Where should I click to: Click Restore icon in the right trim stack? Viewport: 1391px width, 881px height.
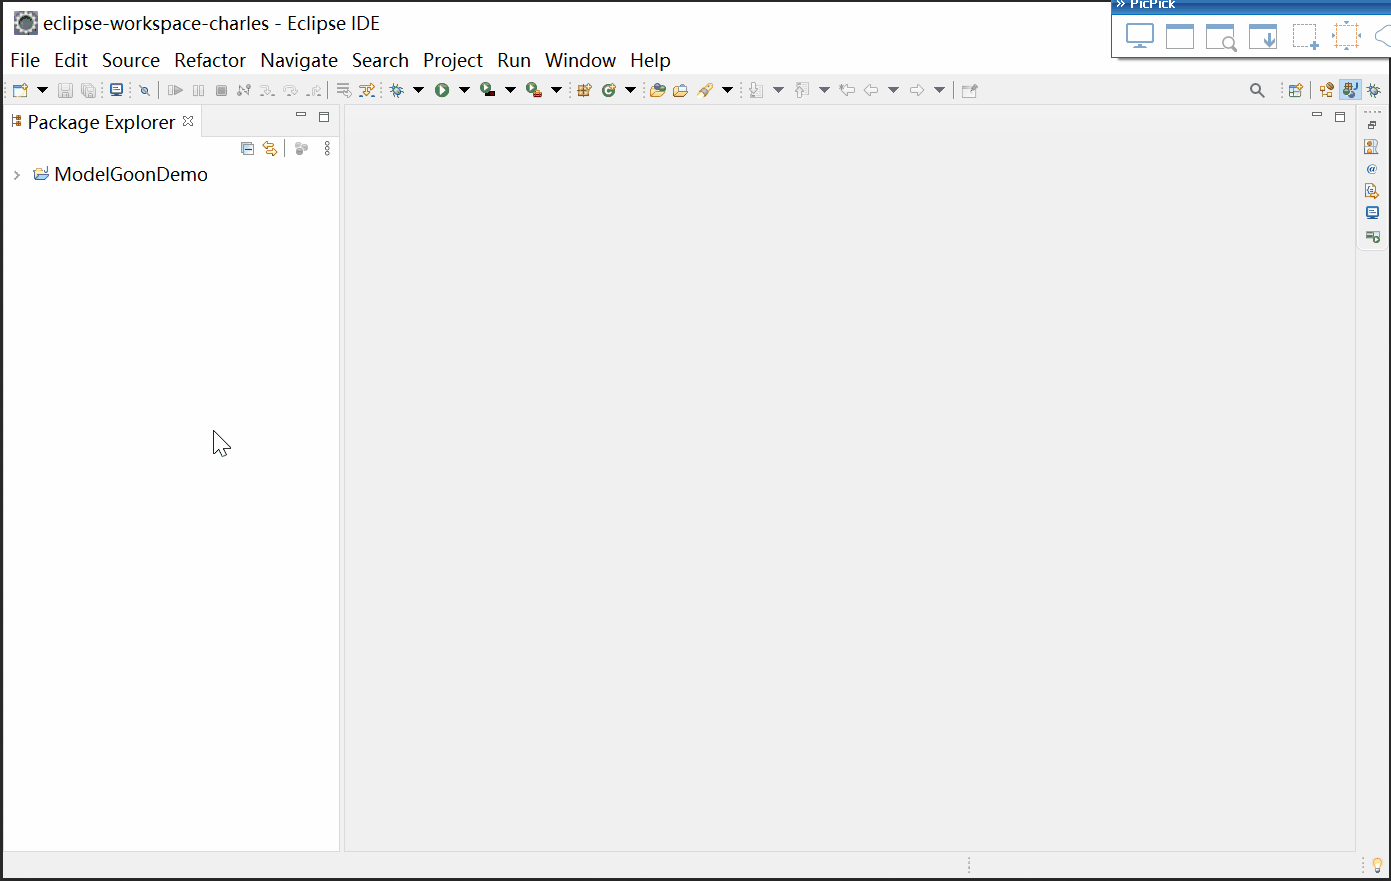pos(1372,125)
